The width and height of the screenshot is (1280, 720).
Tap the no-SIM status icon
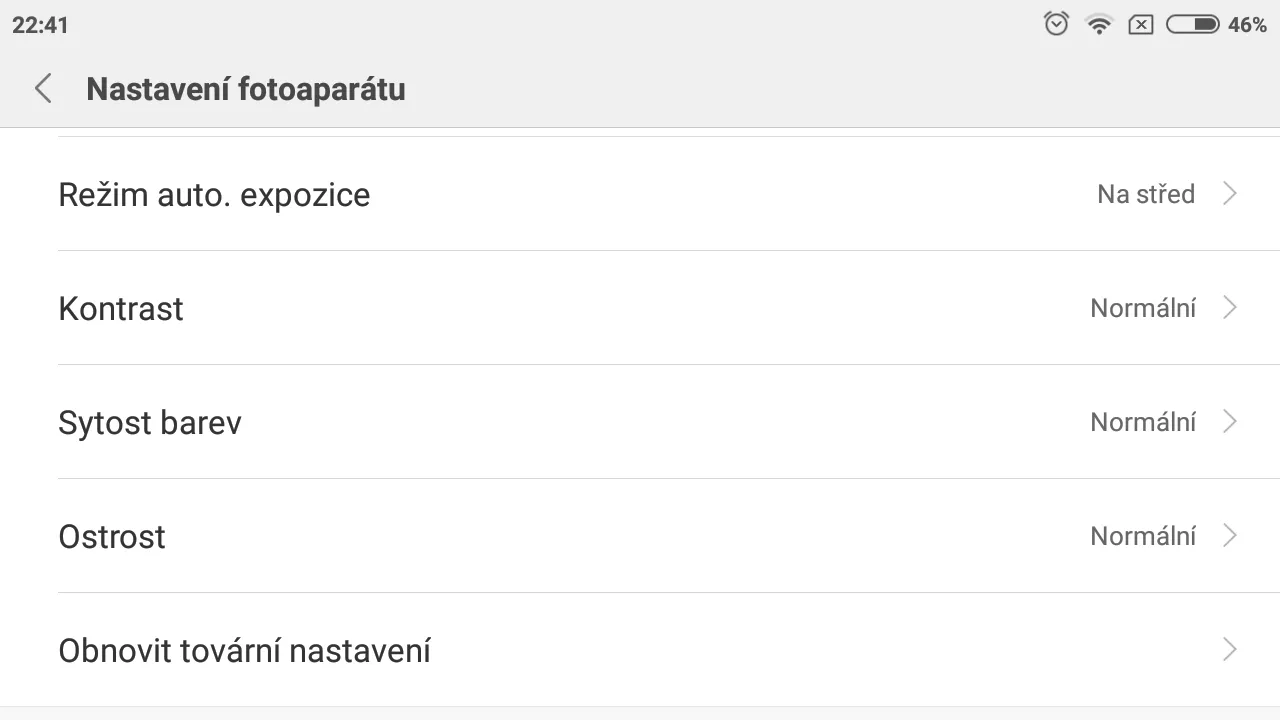[1141, 25]
